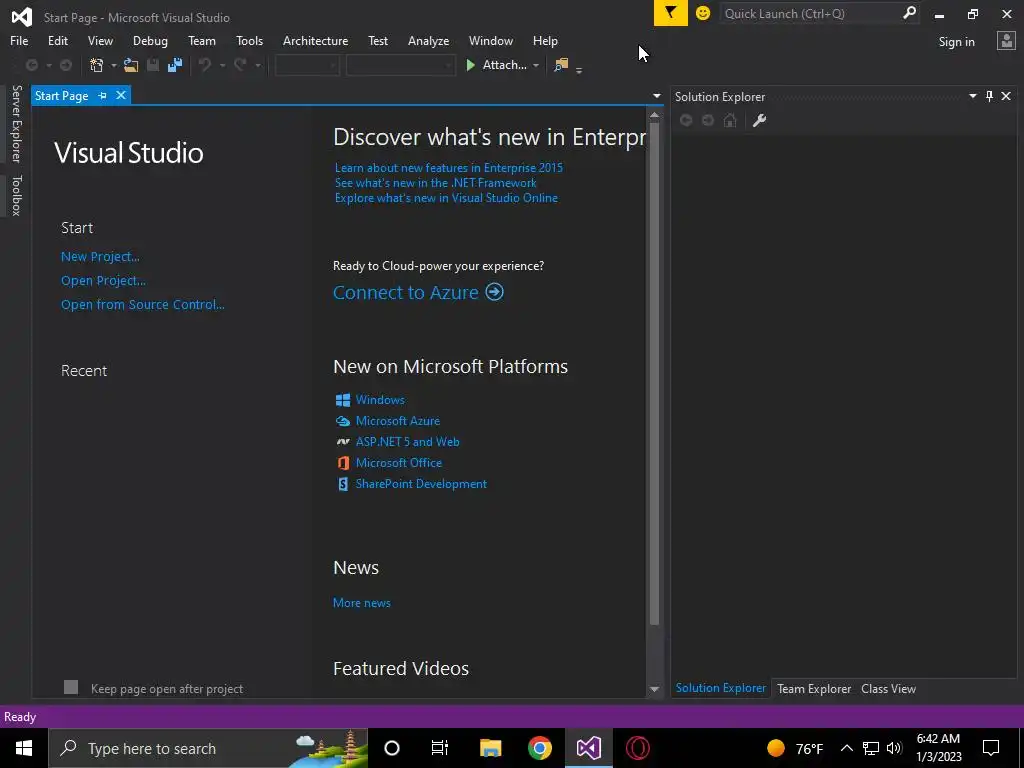1024x768 pixels.
Task: Open the Redo history dropdown arrow
Action: 258,65
